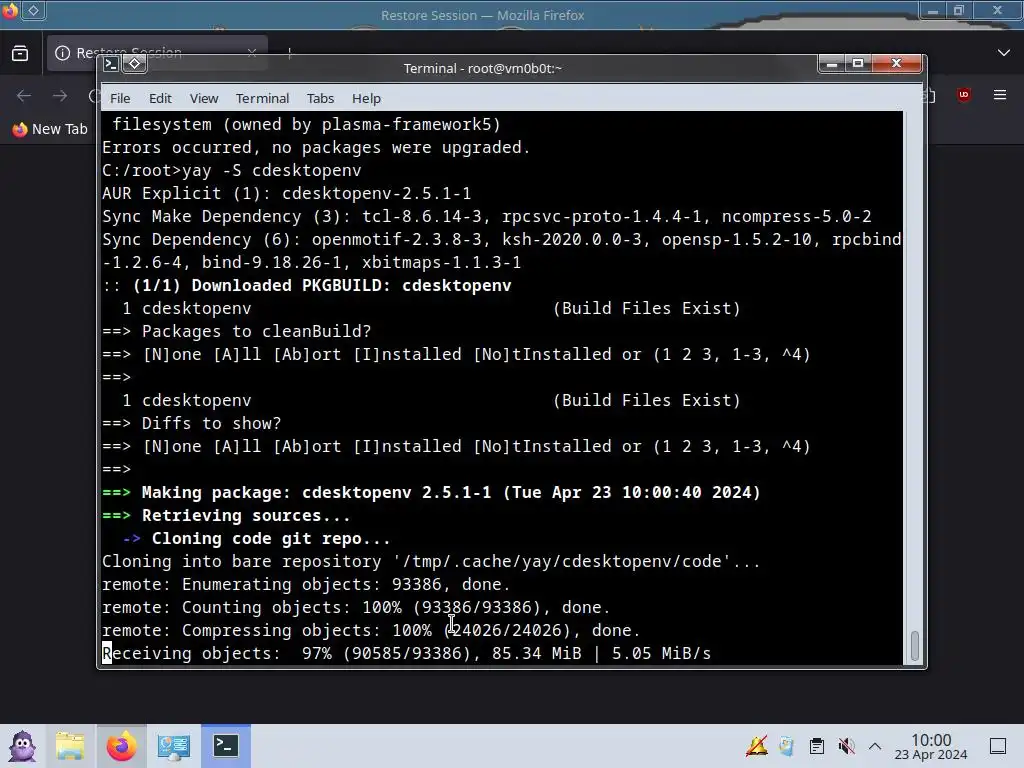1024x768 pixels.
Task: Click the pin-window diamond icon in Terminal title bar
Action: (x=135, y=63)
